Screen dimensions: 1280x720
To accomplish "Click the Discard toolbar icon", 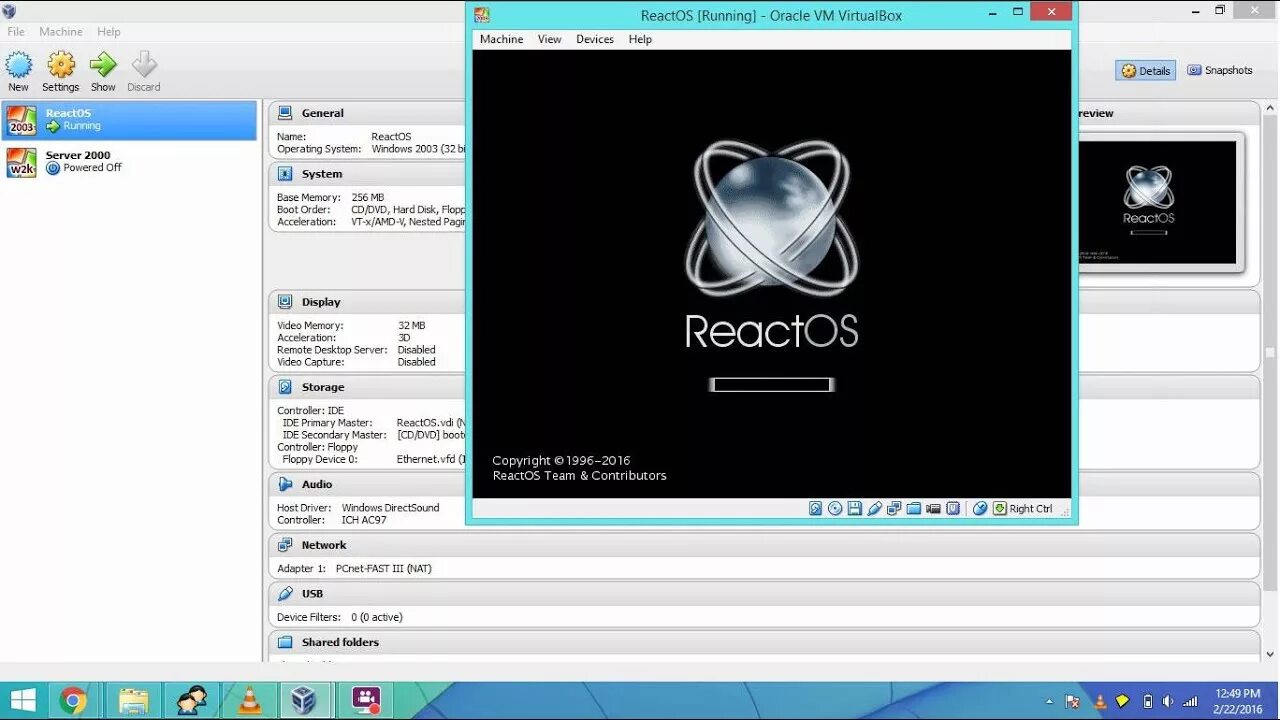I will tap(144, 65).
